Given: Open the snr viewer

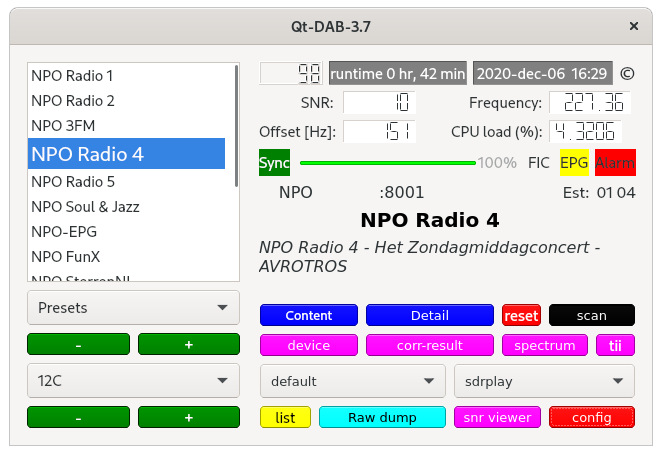Looking at the screenshot, I should point(497,417).
